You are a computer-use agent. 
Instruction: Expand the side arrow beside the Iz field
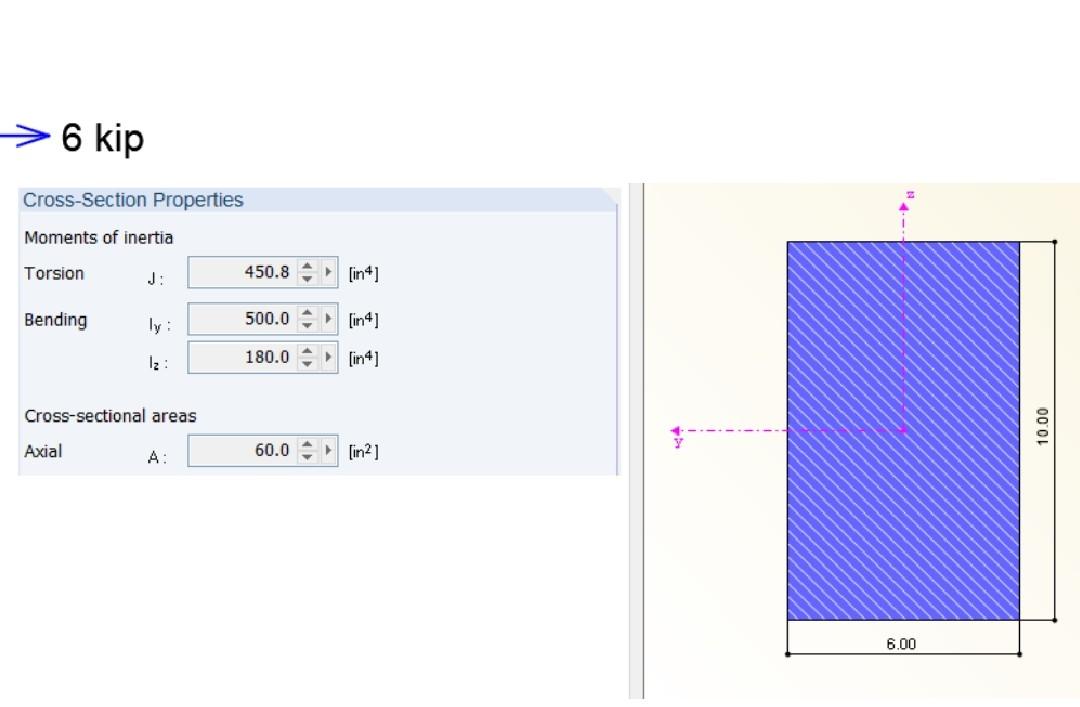[327, 357]
